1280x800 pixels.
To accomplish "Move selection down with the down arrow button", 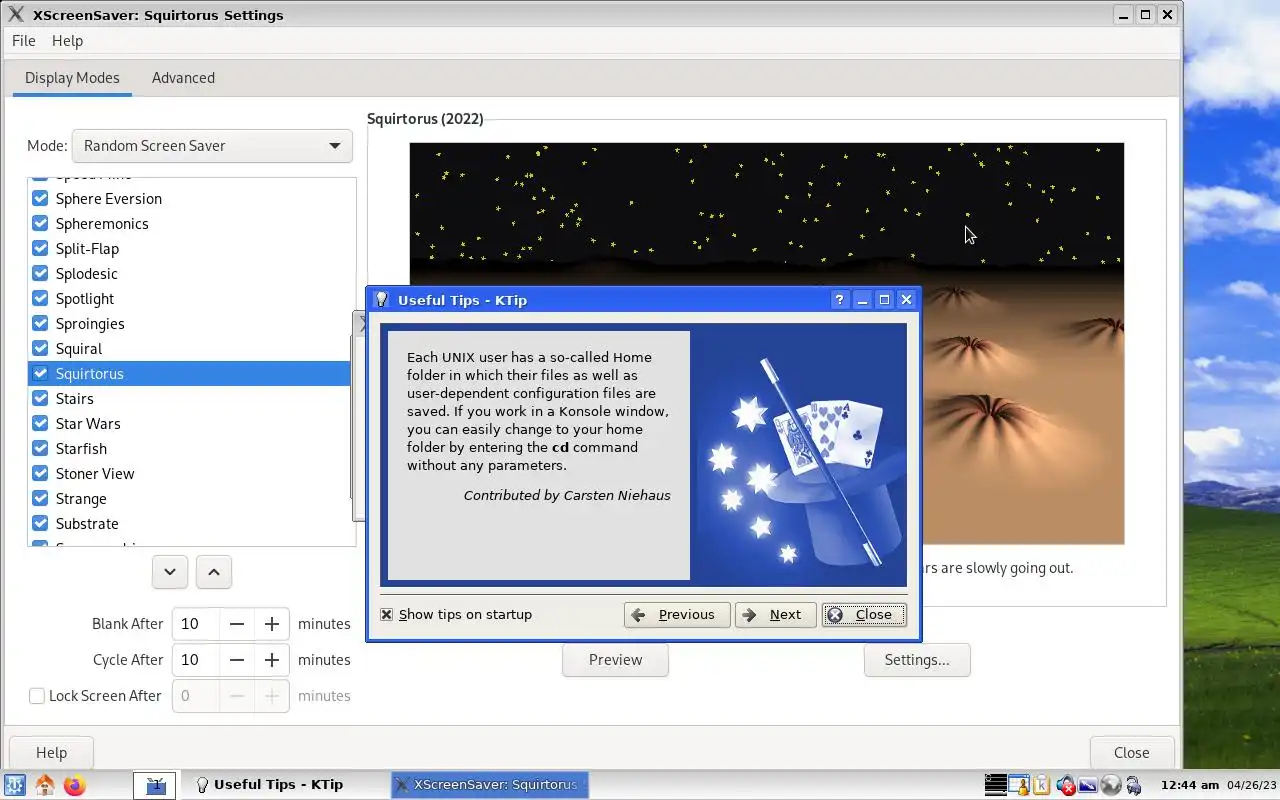I will pyautogui.click(x=170, y=572).
